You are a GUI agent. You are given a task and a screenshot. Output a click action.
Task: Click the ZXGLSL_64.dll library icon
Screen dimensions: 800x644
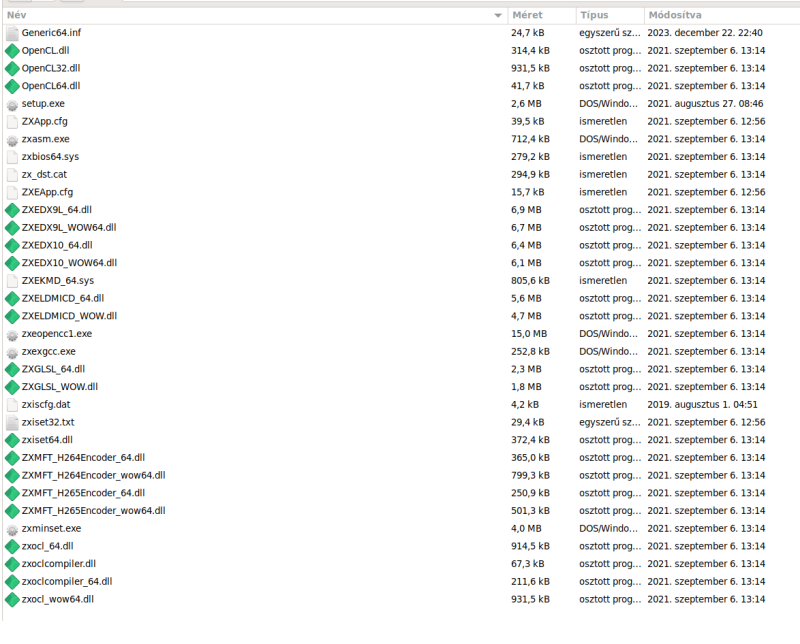[x=12, y=369]
